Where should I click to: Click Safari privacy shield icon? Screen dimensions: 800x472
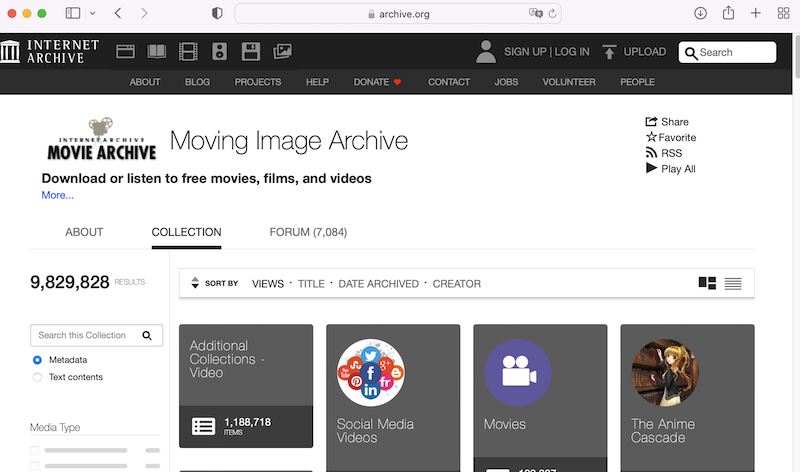tap(217, 13)
